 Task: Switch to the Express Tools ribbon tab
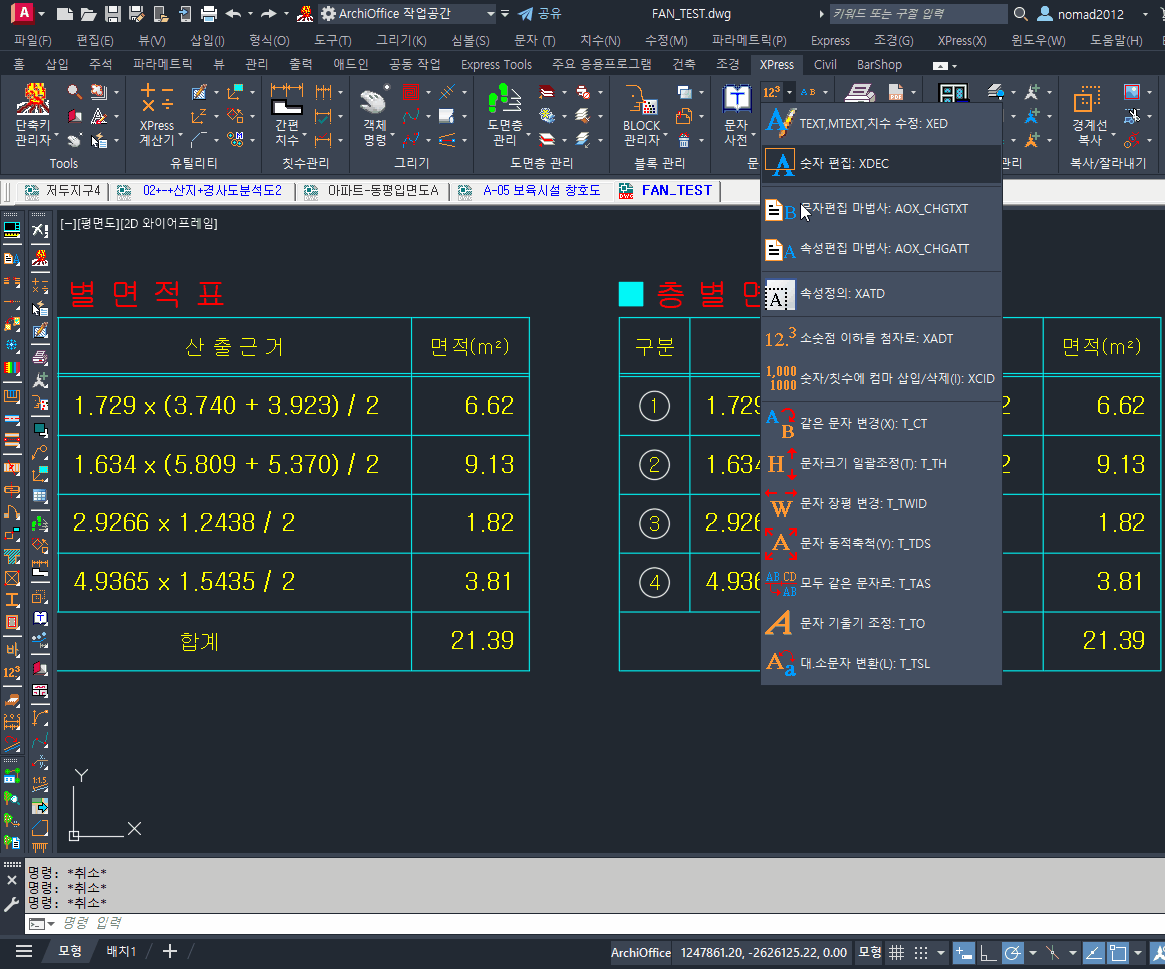click(x=496, y=65)
